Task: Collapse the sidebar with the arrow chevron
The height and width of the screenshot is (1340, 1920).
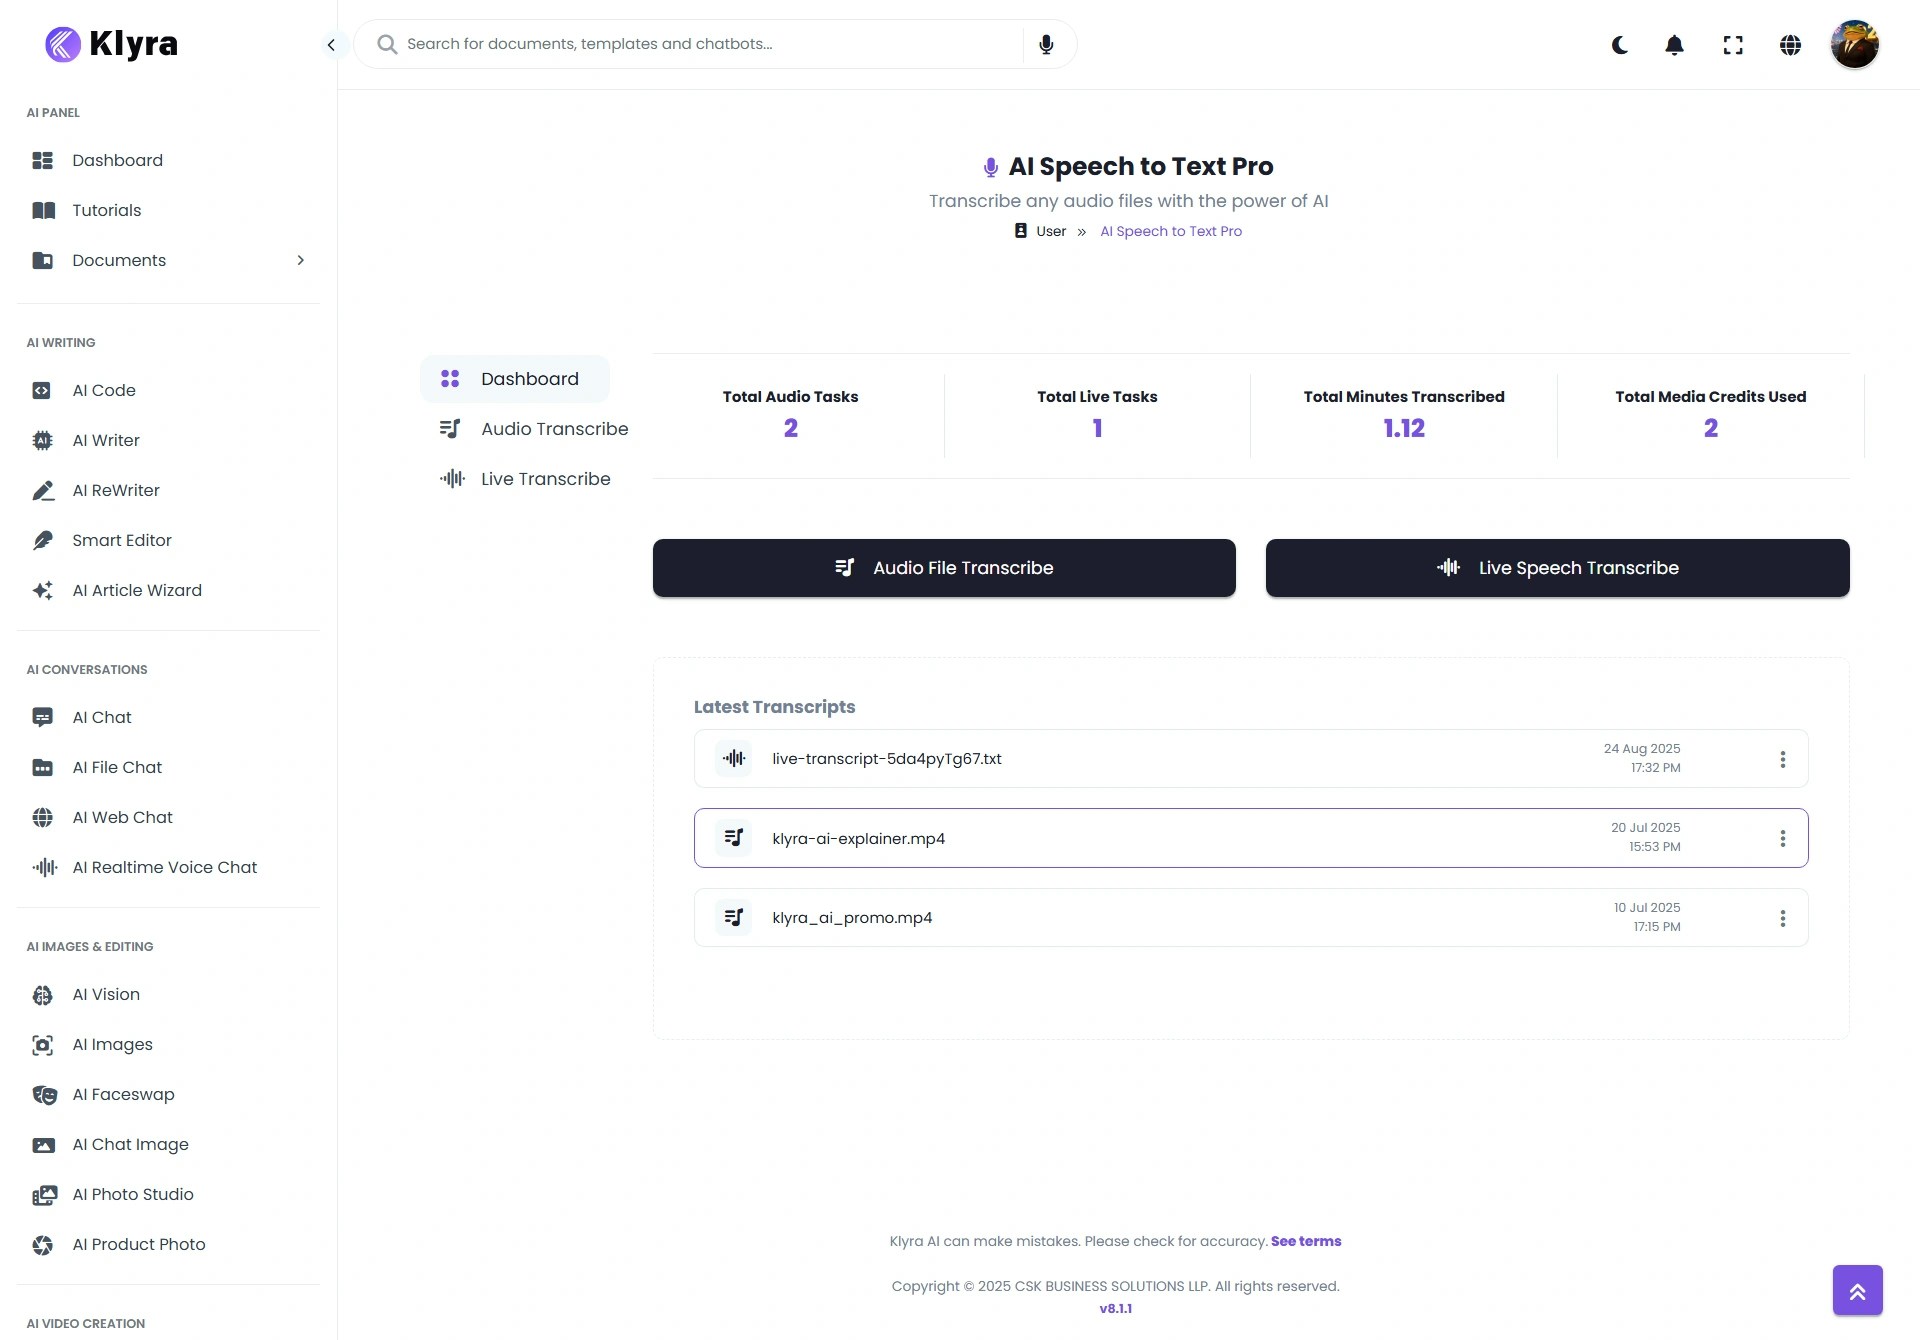Action: (x=331, y=45)
